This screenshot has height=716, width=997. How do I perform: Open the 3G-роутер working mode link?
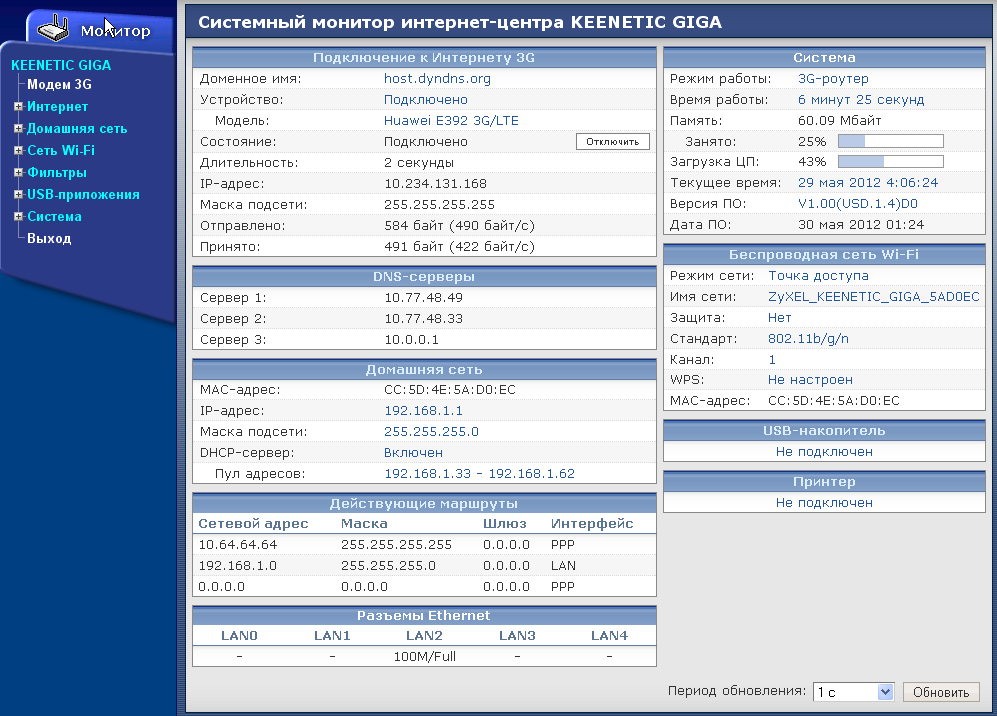coord(833,79)
